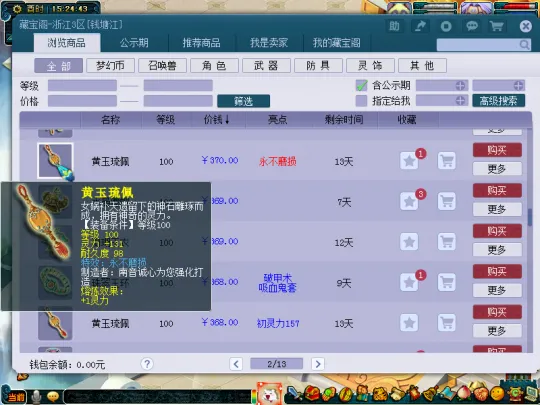Click the bell icon in bottom bar
Image resolution: width=540 pixels, height=405 pixels.
(431, 393)
